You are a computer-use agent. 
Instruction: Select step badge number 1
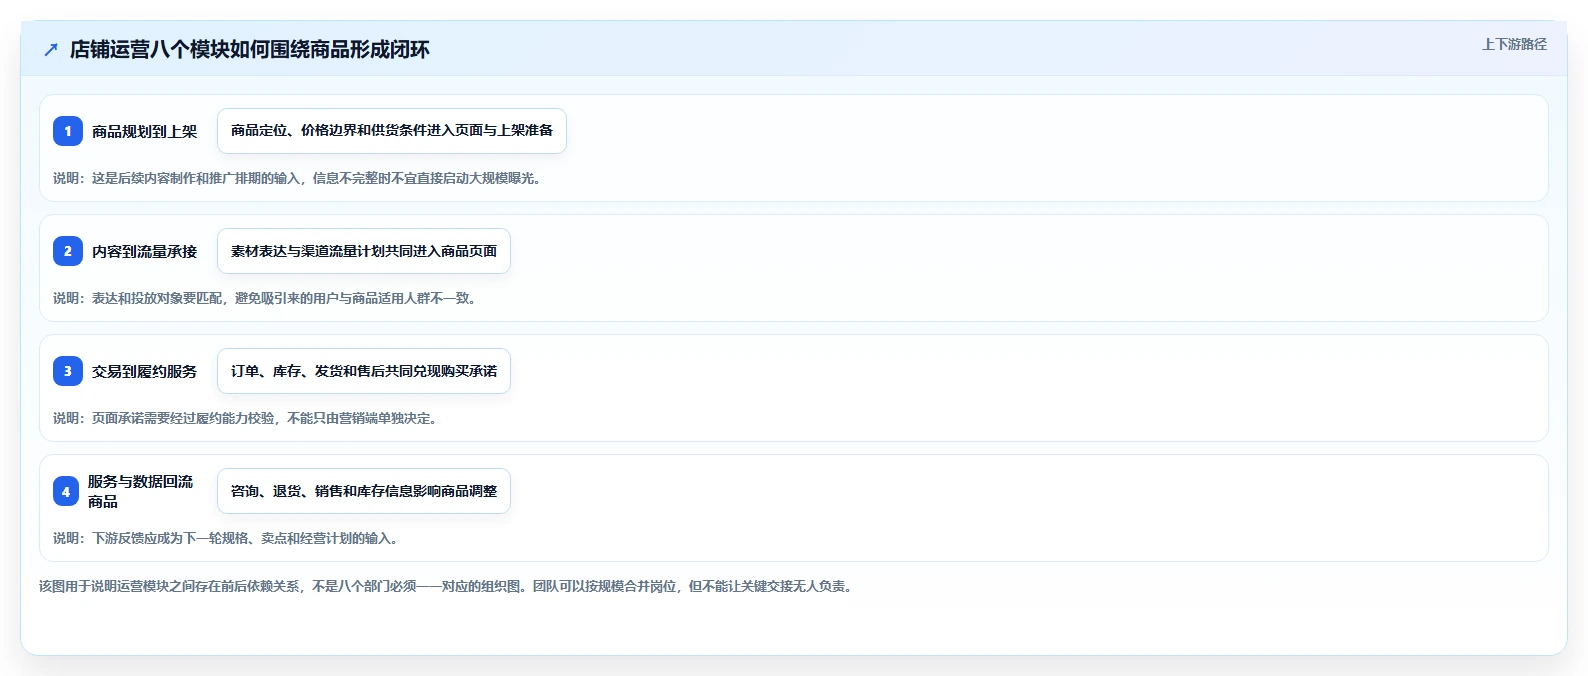click(68, 131)
